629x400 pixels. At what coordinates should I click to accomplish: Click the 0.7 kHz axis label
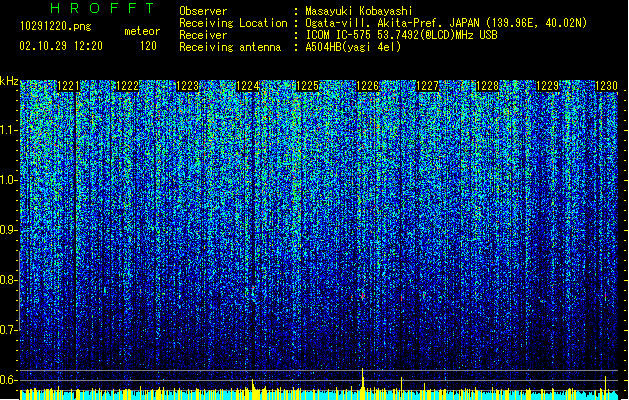pos(8,330)
